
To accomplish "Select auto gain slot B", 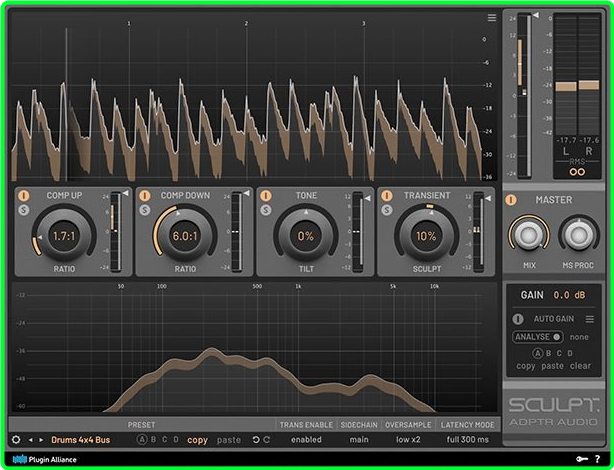I will [x=549, y=353].
